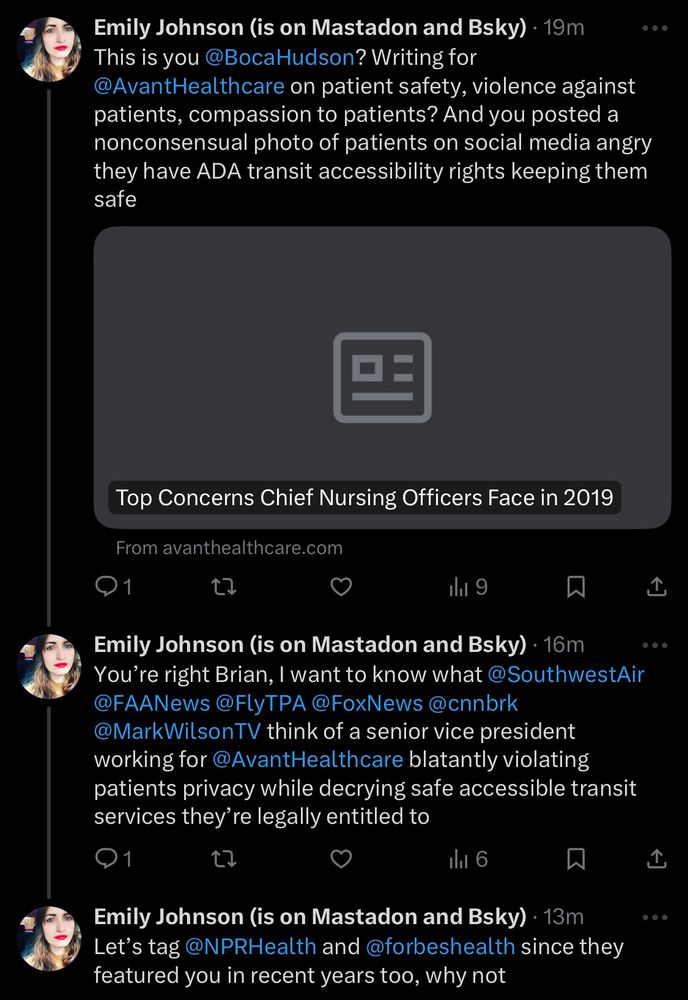Reply to Emily Johnson's first tweet
688x1000 pixels.
click(107, 587)
